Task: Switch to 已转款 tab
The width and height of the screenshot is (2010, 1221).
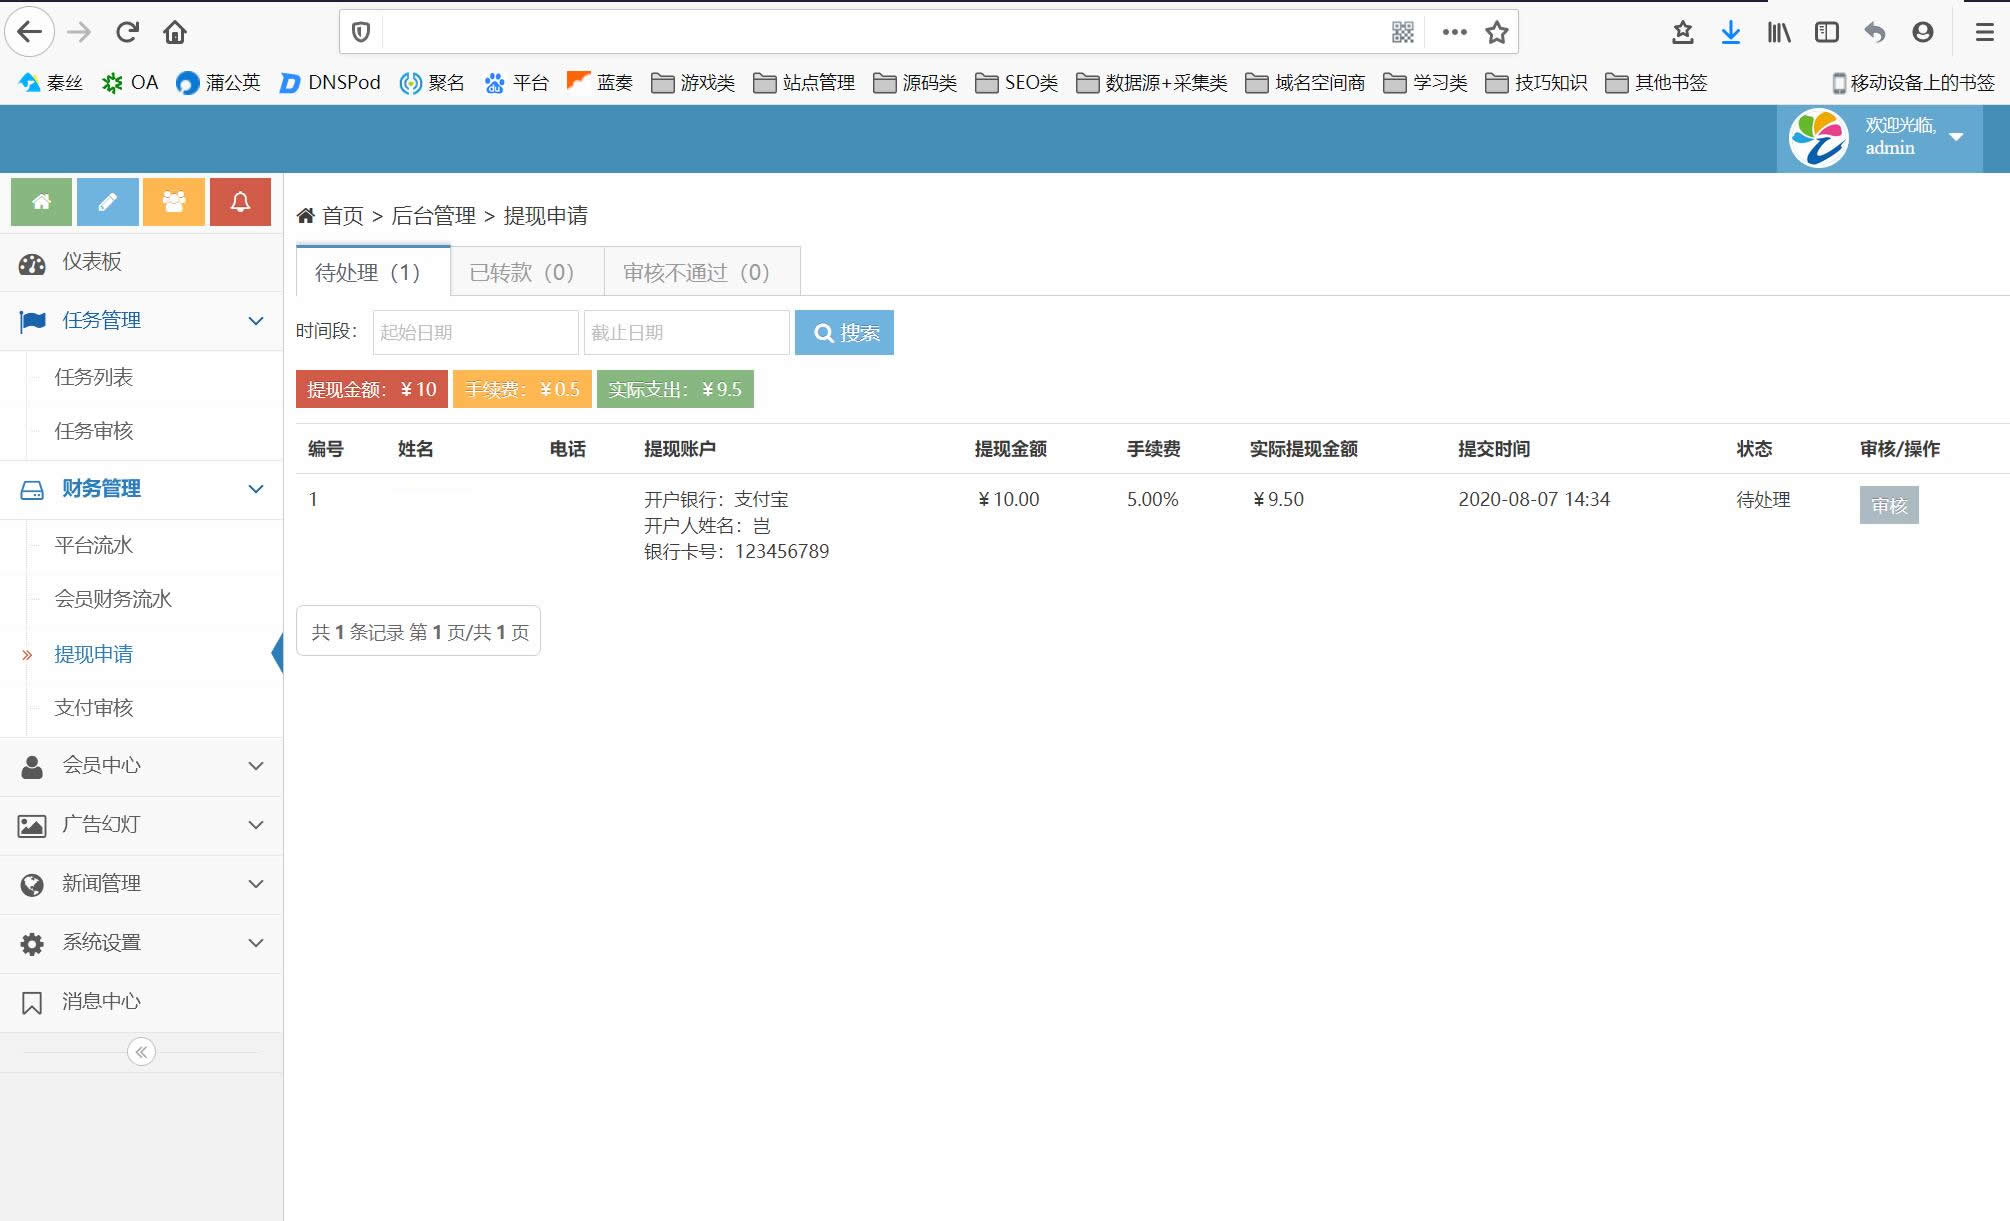Action: tap(521, 271)
